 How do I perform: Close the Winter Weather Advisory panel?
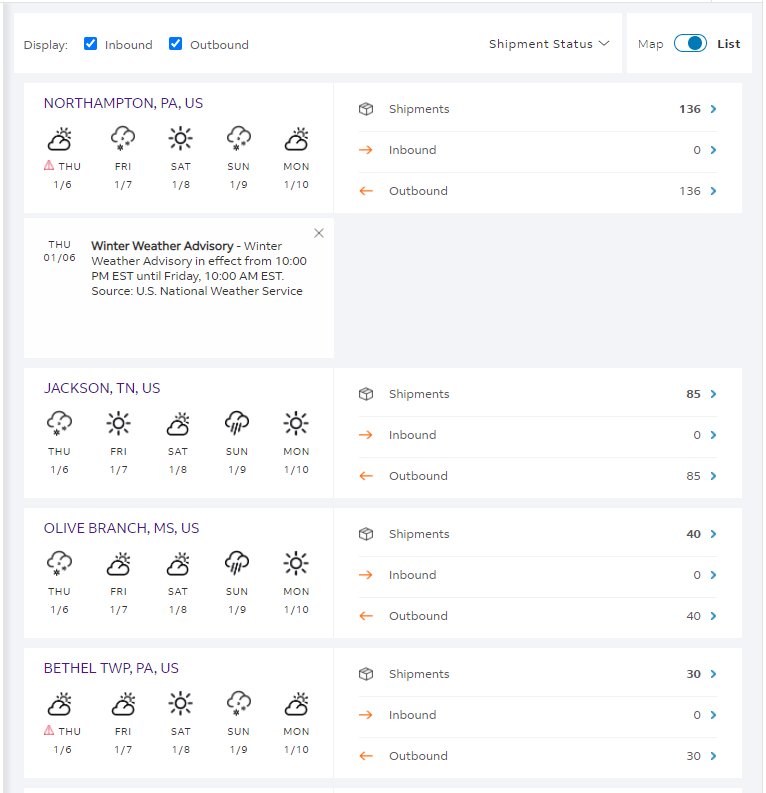319,233
